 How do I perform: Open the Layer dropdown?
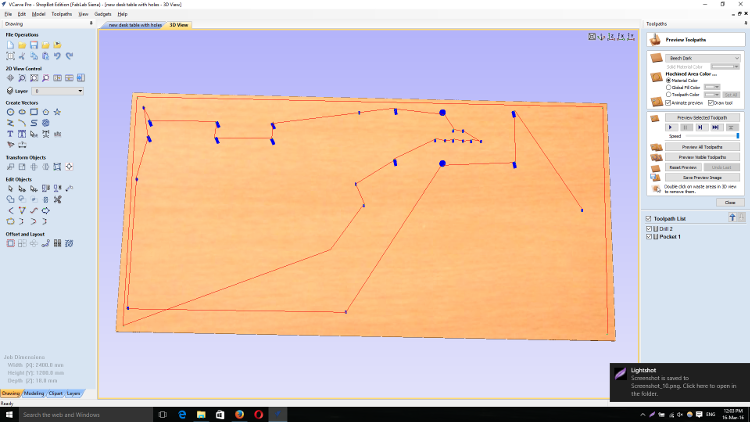coord(57,91)
